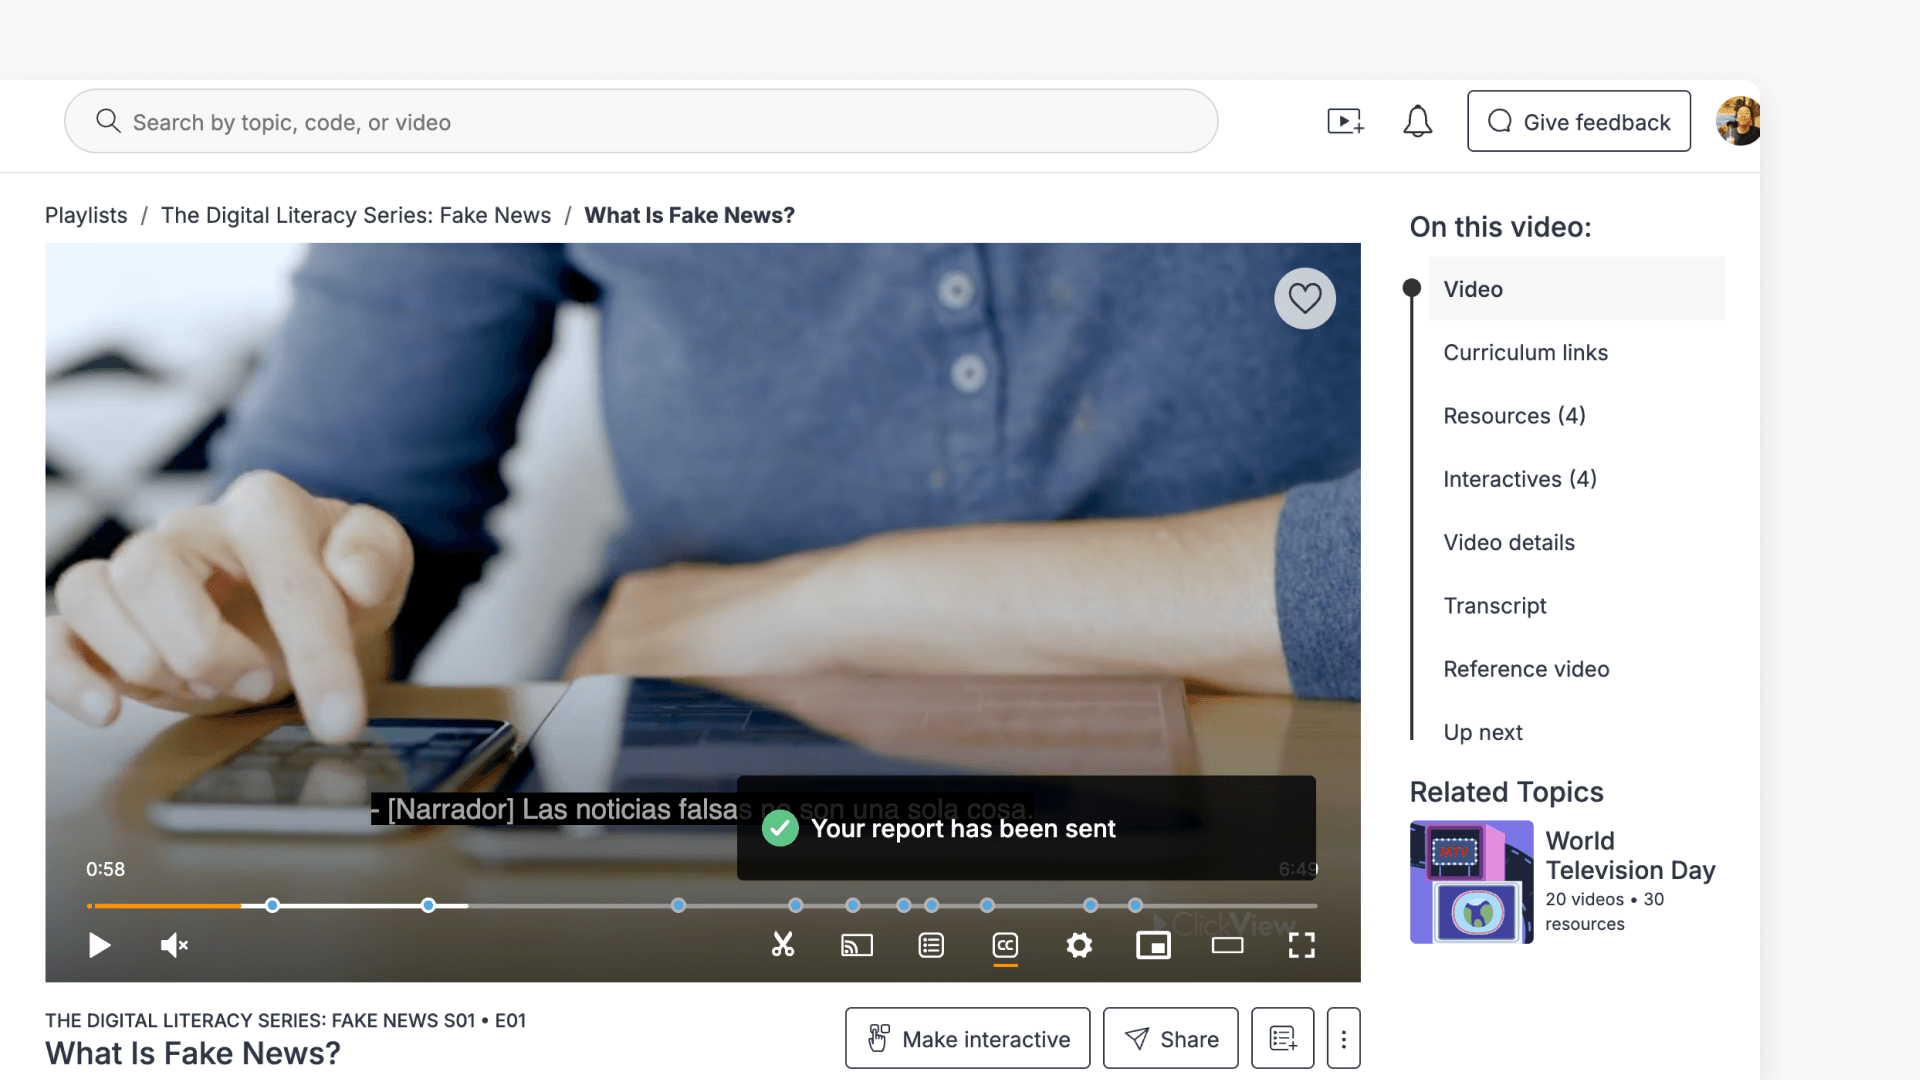The width and height of the screenshot is (1920, 1080).
Task: Open the clip scissors tool
Action: pyautogui.click(x=783, y=945)
